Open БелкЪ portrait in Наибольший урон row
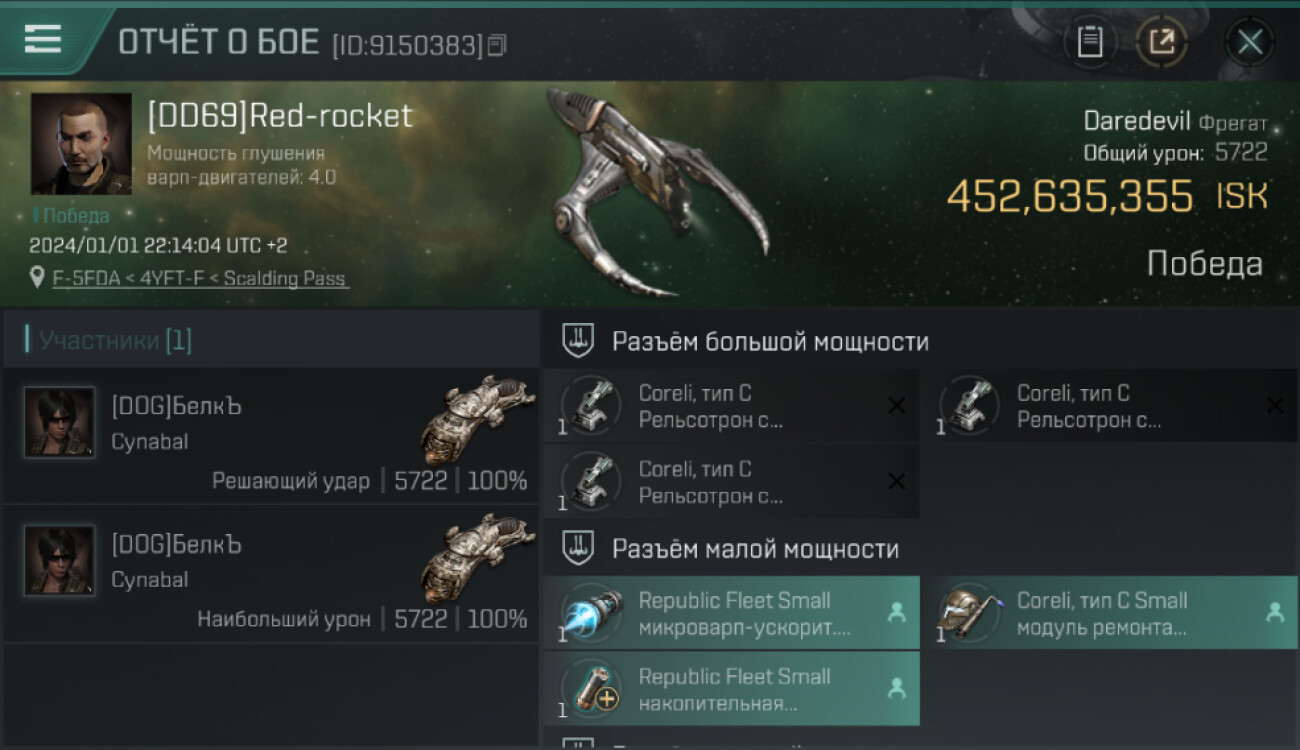1300x750 pixels. tap(60, 560)
